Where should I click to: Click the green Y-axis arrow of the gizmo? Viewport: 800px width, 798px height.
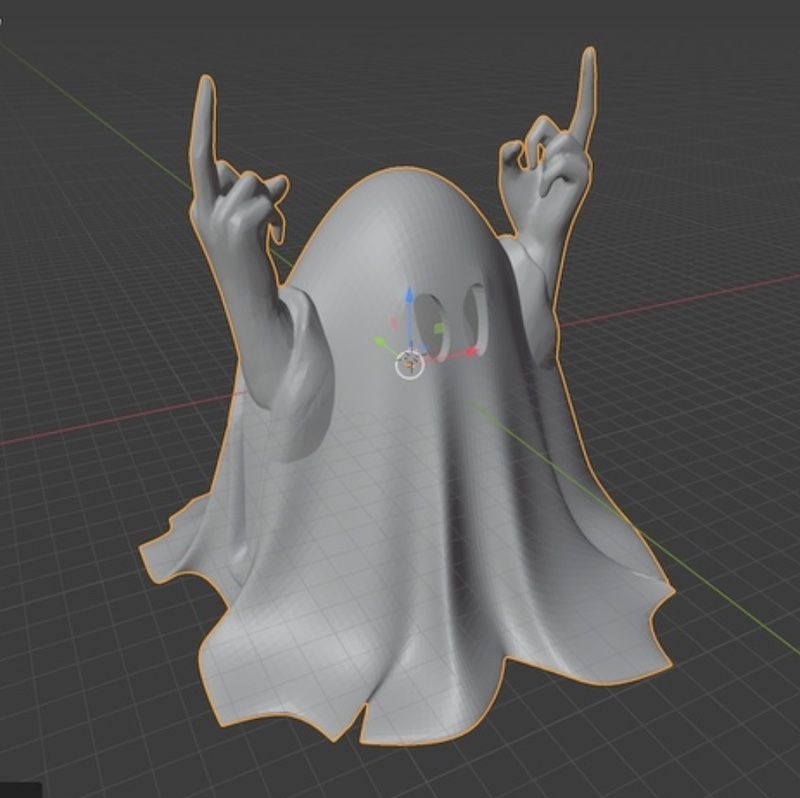[x=381, y=343]
